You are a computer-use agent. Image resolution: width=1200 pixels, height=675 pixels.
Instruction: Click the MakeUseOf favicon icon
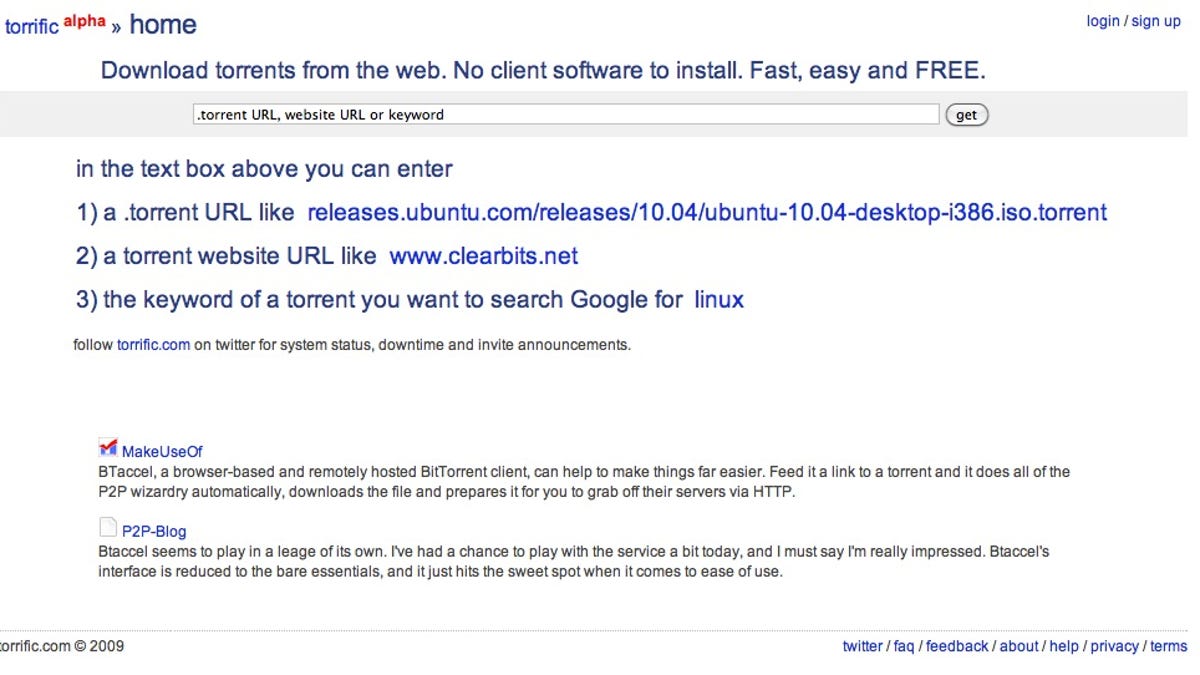(108, 447)
